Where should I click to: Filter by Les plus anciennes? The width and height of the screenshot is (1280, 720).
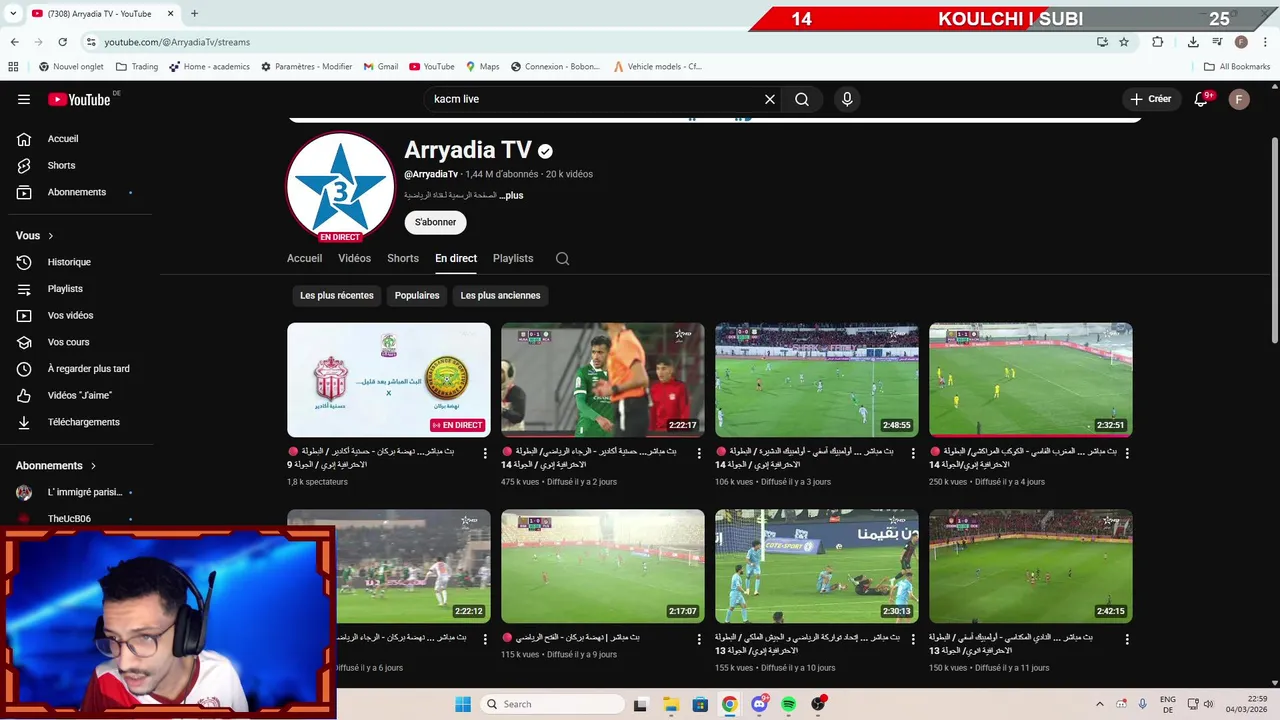tap(500, 296)
